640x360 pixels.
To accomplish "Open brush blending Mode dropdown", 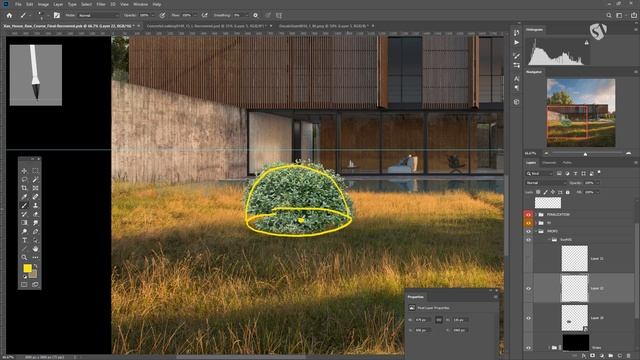I will [98, 15].
